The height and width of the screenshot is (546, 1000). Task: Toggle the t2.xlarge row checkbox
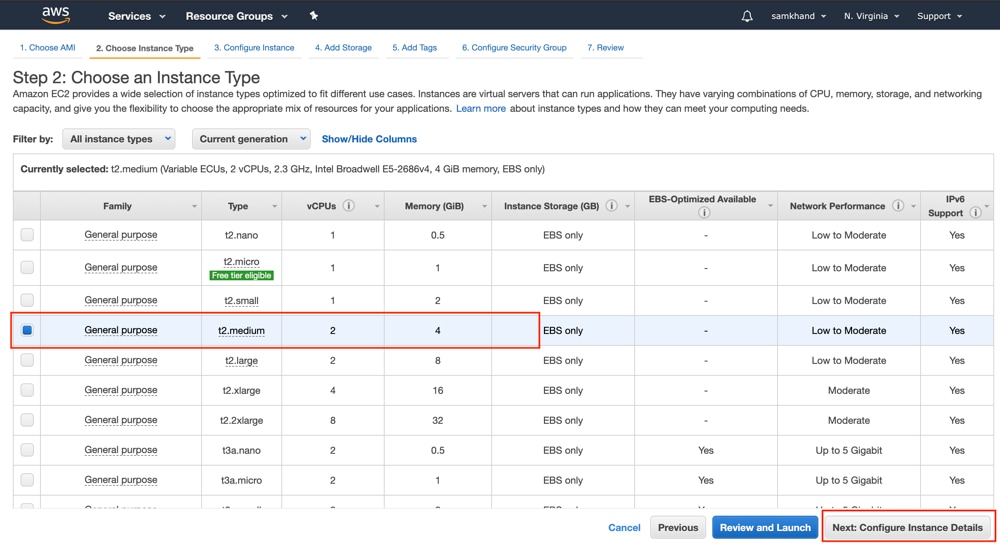(x=27, y=390)
